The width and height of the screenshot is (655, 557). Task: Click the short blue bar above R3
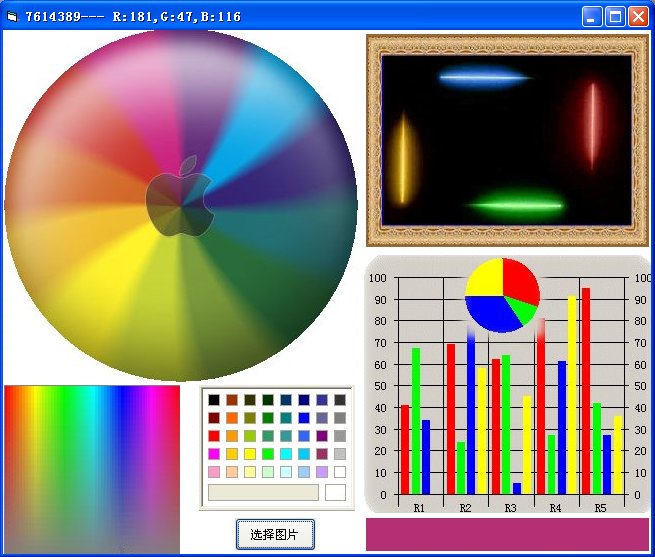pyautogui.click(x=517, y=488)
